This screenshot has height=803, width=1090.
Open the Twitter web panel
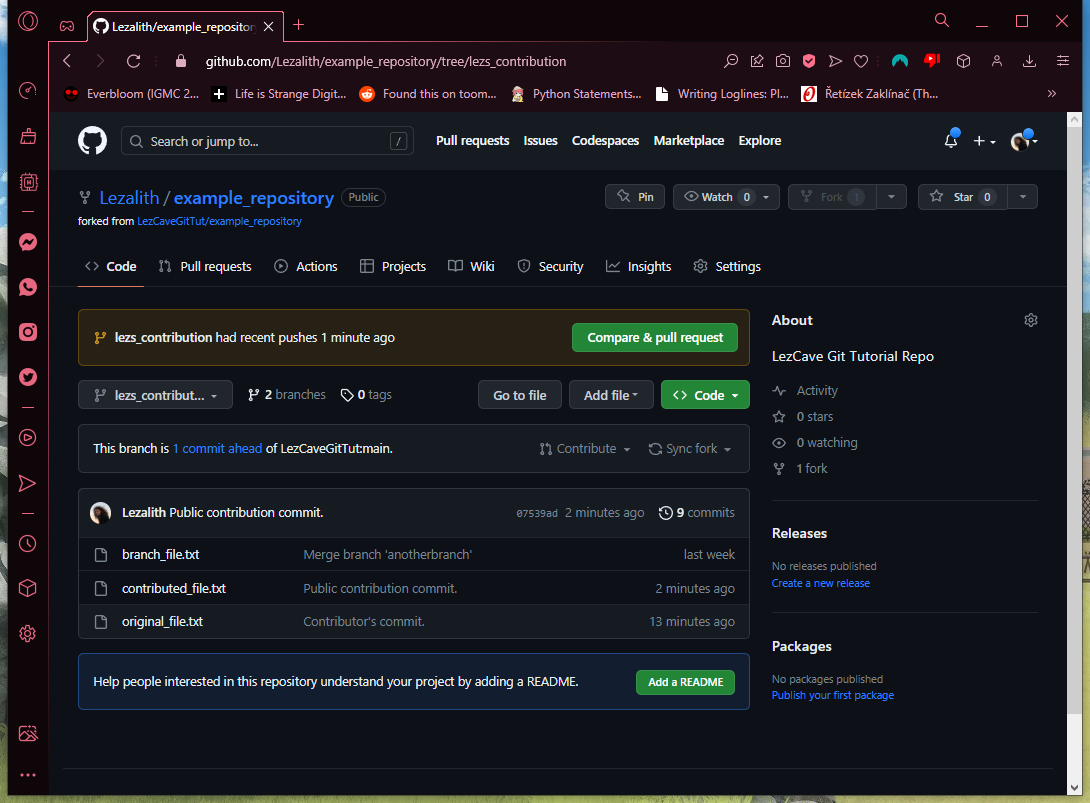click(28, 377)
